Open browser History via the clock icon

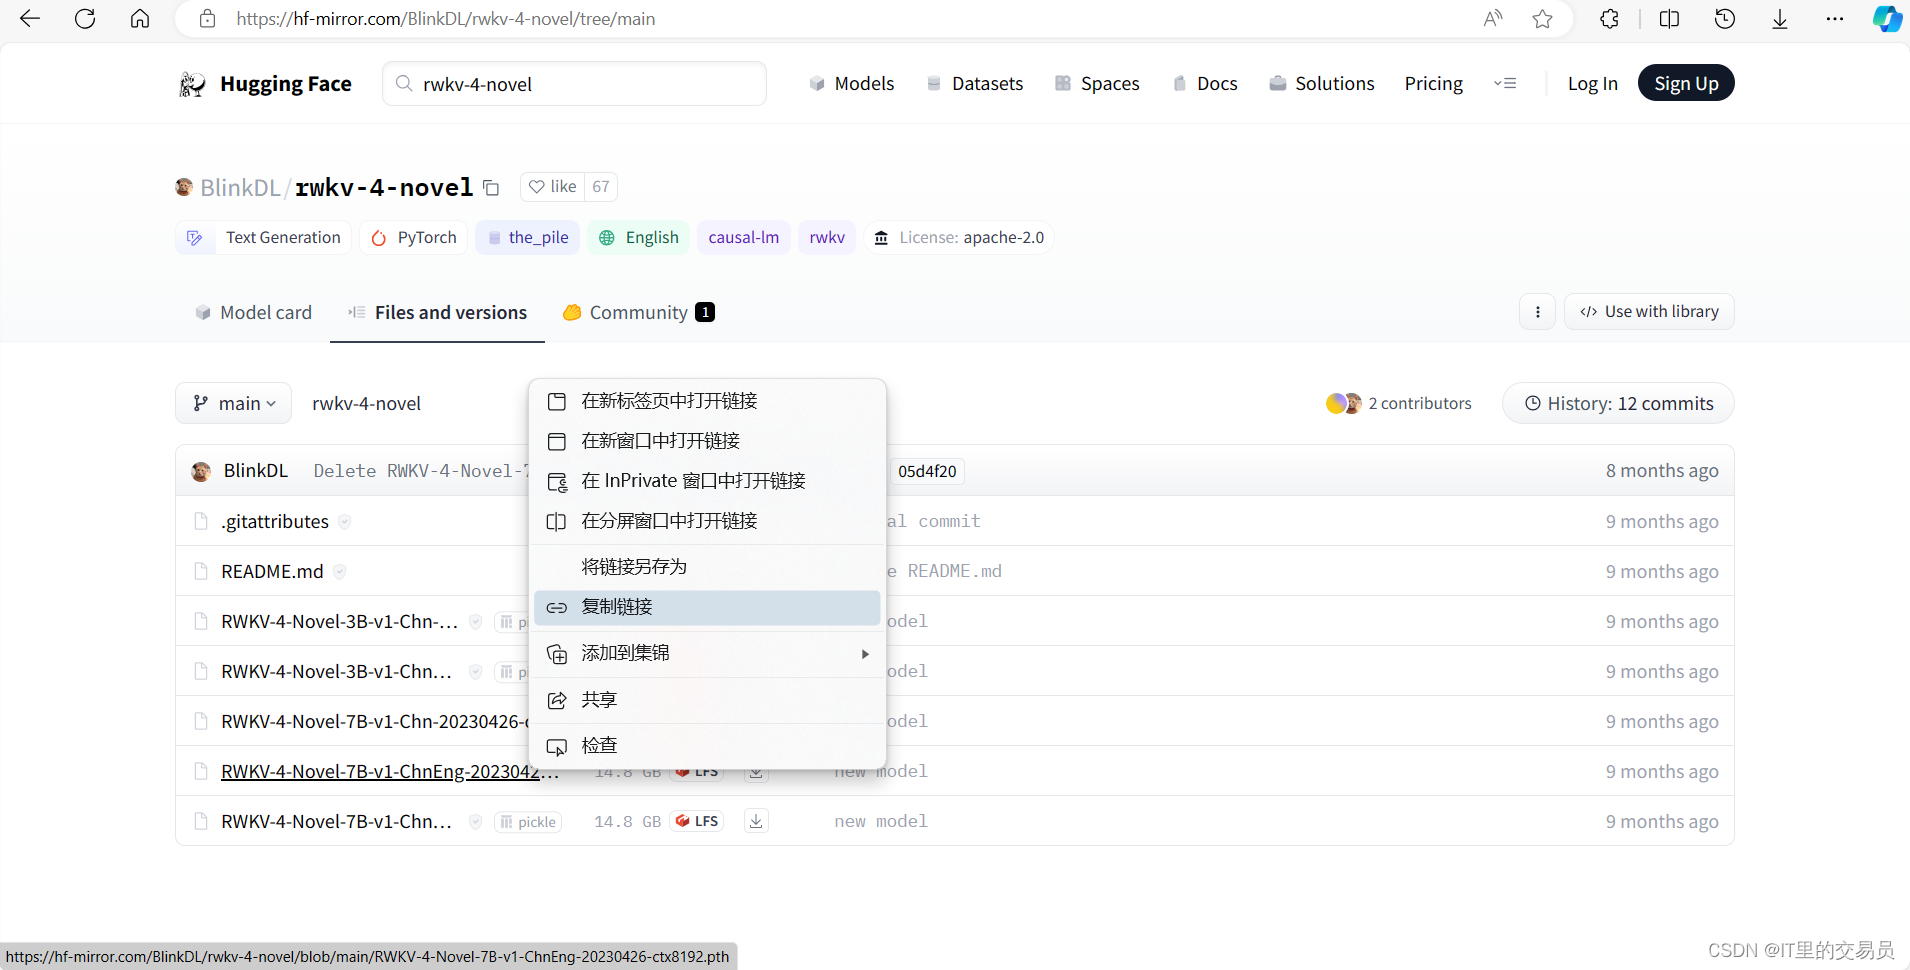[1726, 19]
